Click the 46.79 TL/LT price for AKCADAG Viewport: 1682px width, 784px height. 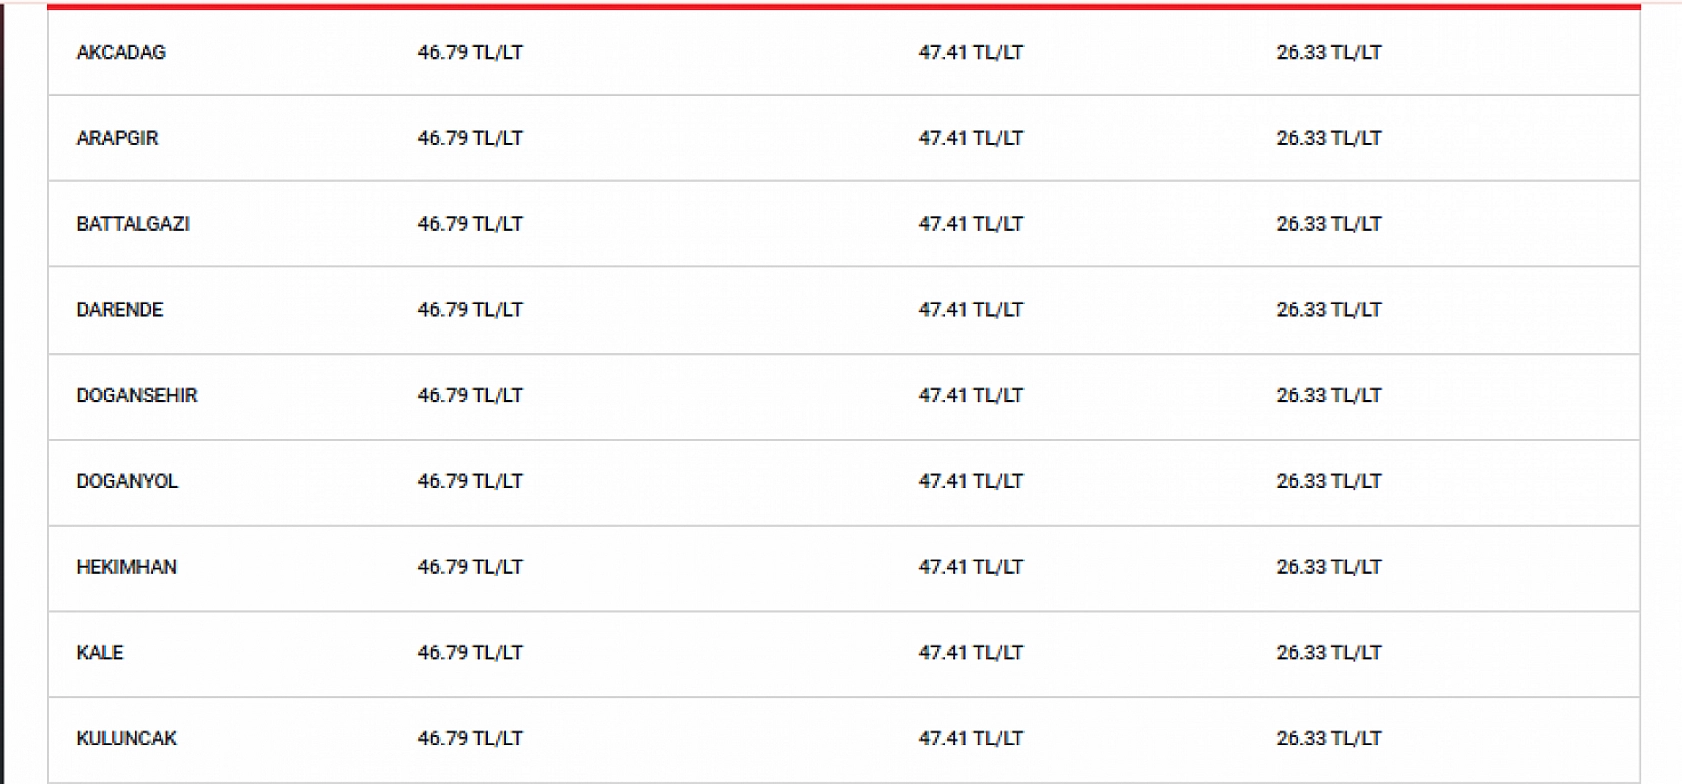click(470, 53)
